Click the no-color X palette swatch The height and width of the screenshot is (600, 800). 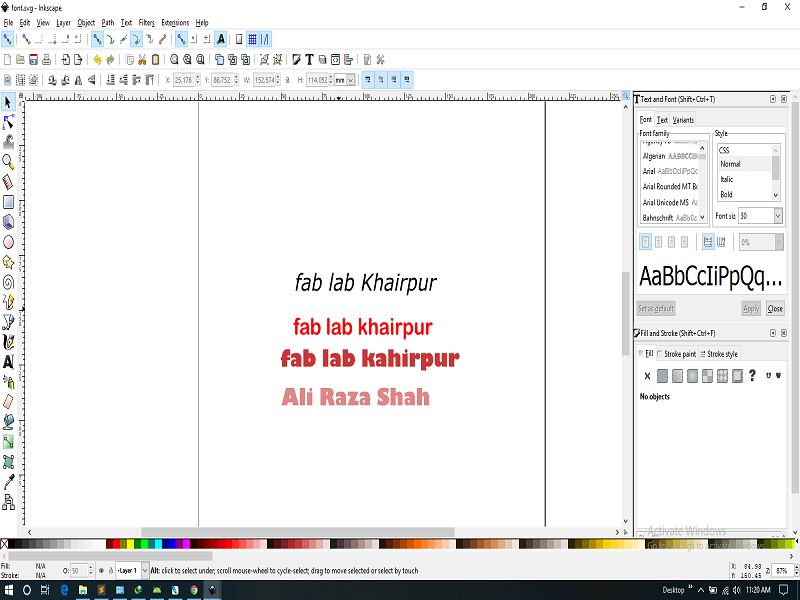pos(4,544)
